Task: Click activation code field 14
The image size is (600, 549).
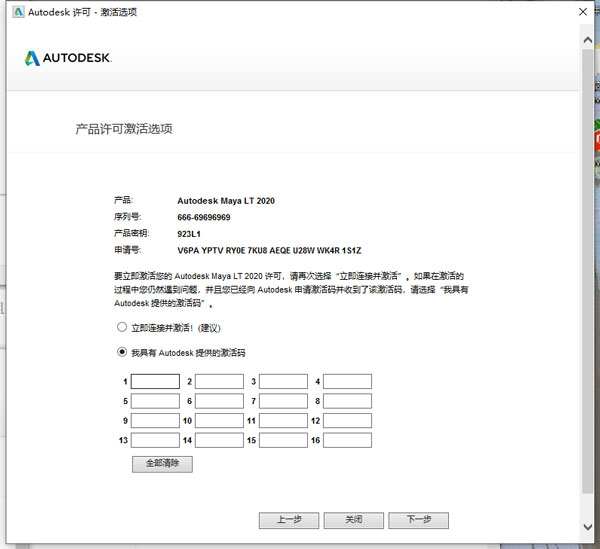Action: 219,440
